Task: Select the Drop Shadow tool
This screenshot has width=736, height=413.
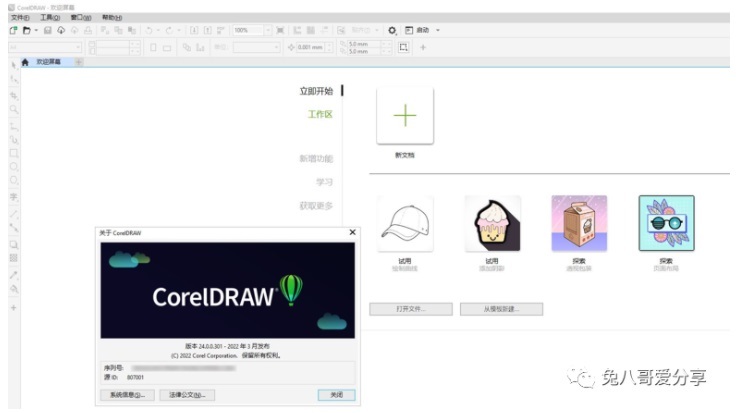Action: 14,245
